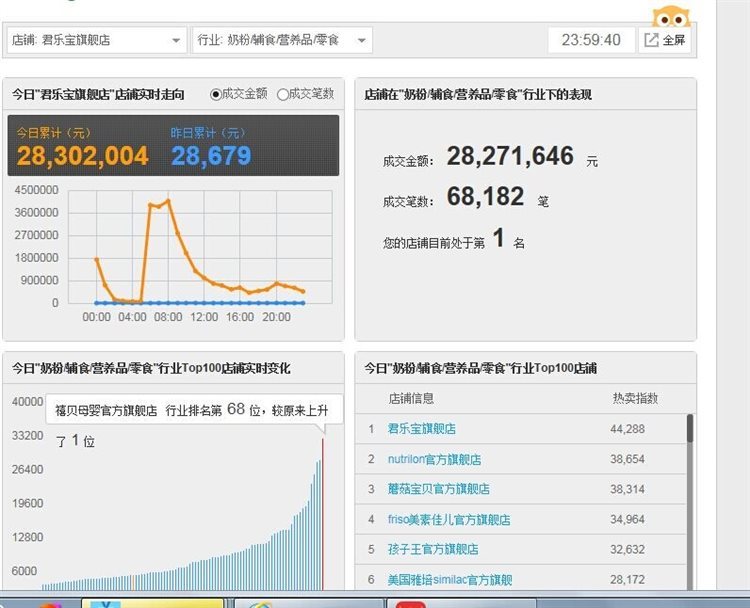Open the 孩子王官方旗舰店 link
The image size is (750, 608).
(433, 549)
